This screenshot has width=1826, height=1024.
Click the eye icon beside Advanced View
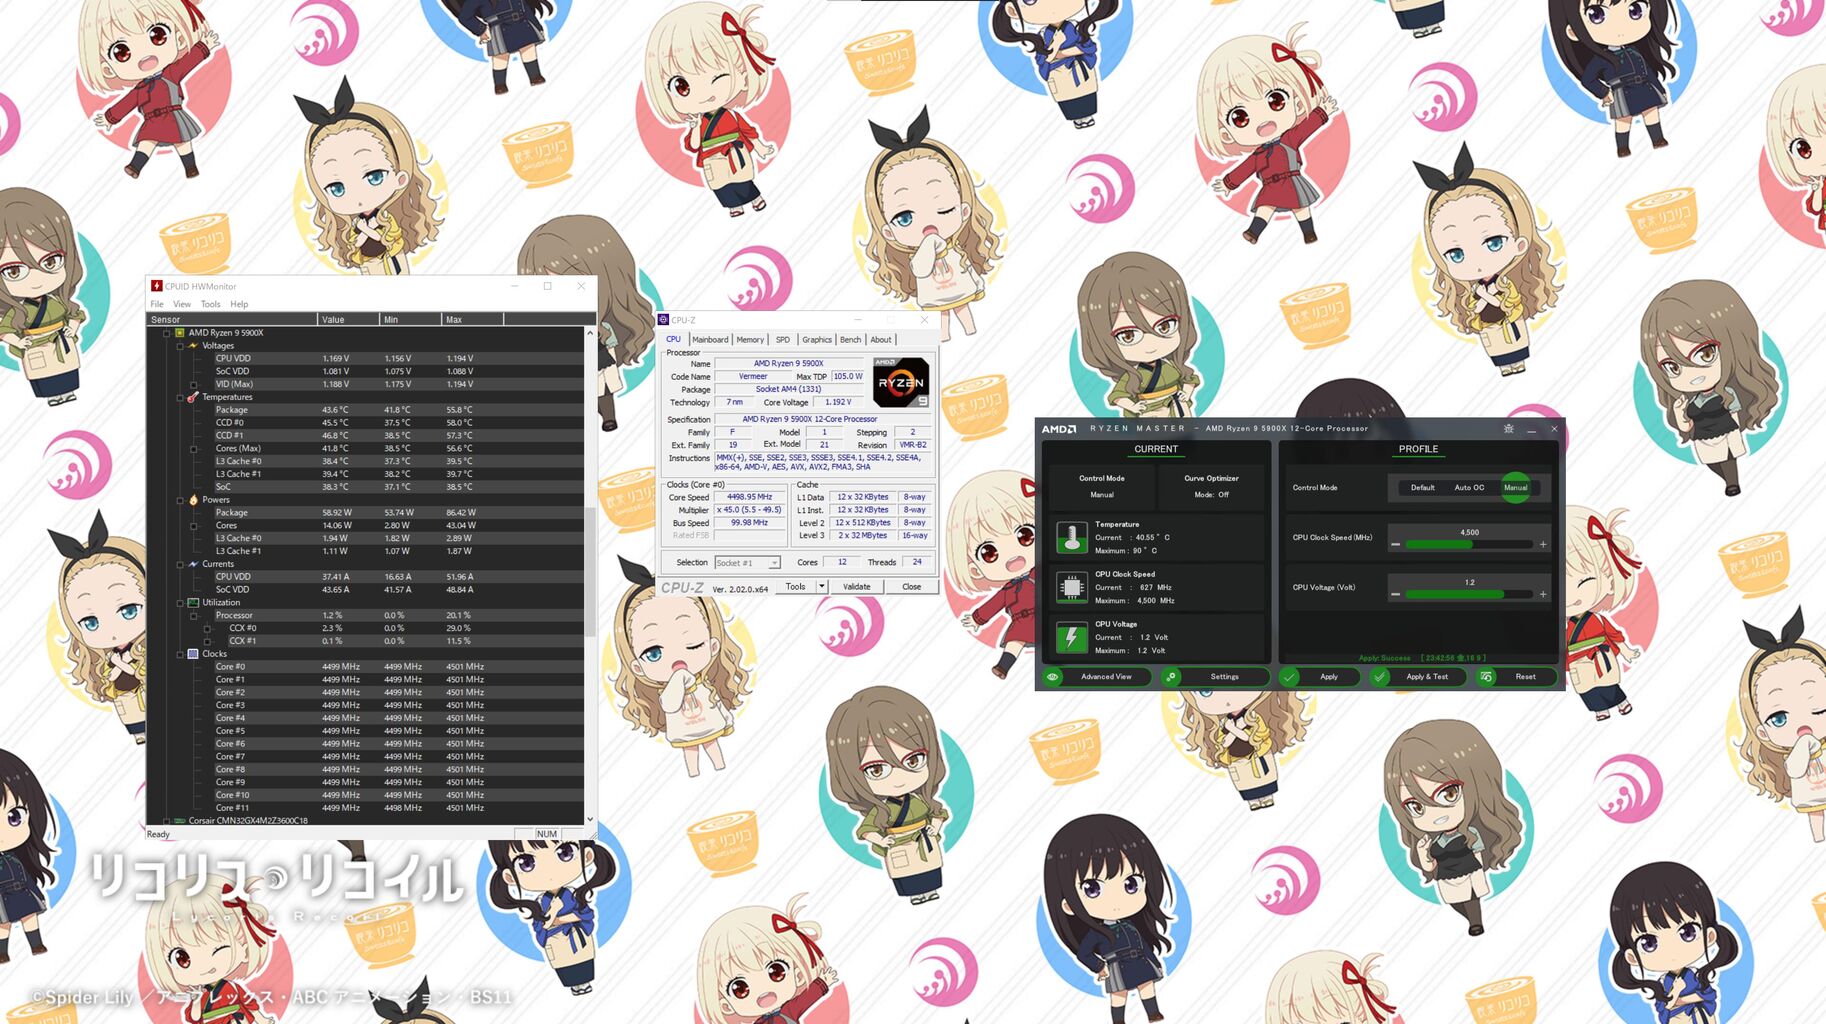[x=1053, y=677]
